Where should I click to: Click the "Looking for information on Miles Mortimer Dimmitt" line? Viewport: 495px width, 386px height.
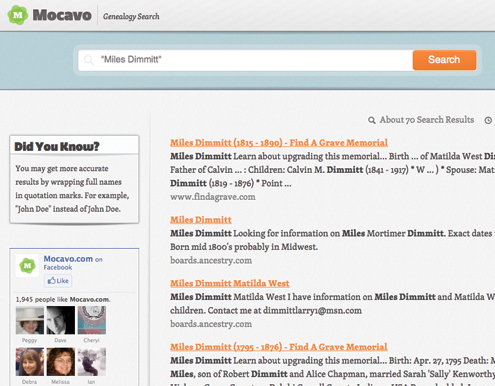coord(332,233)
